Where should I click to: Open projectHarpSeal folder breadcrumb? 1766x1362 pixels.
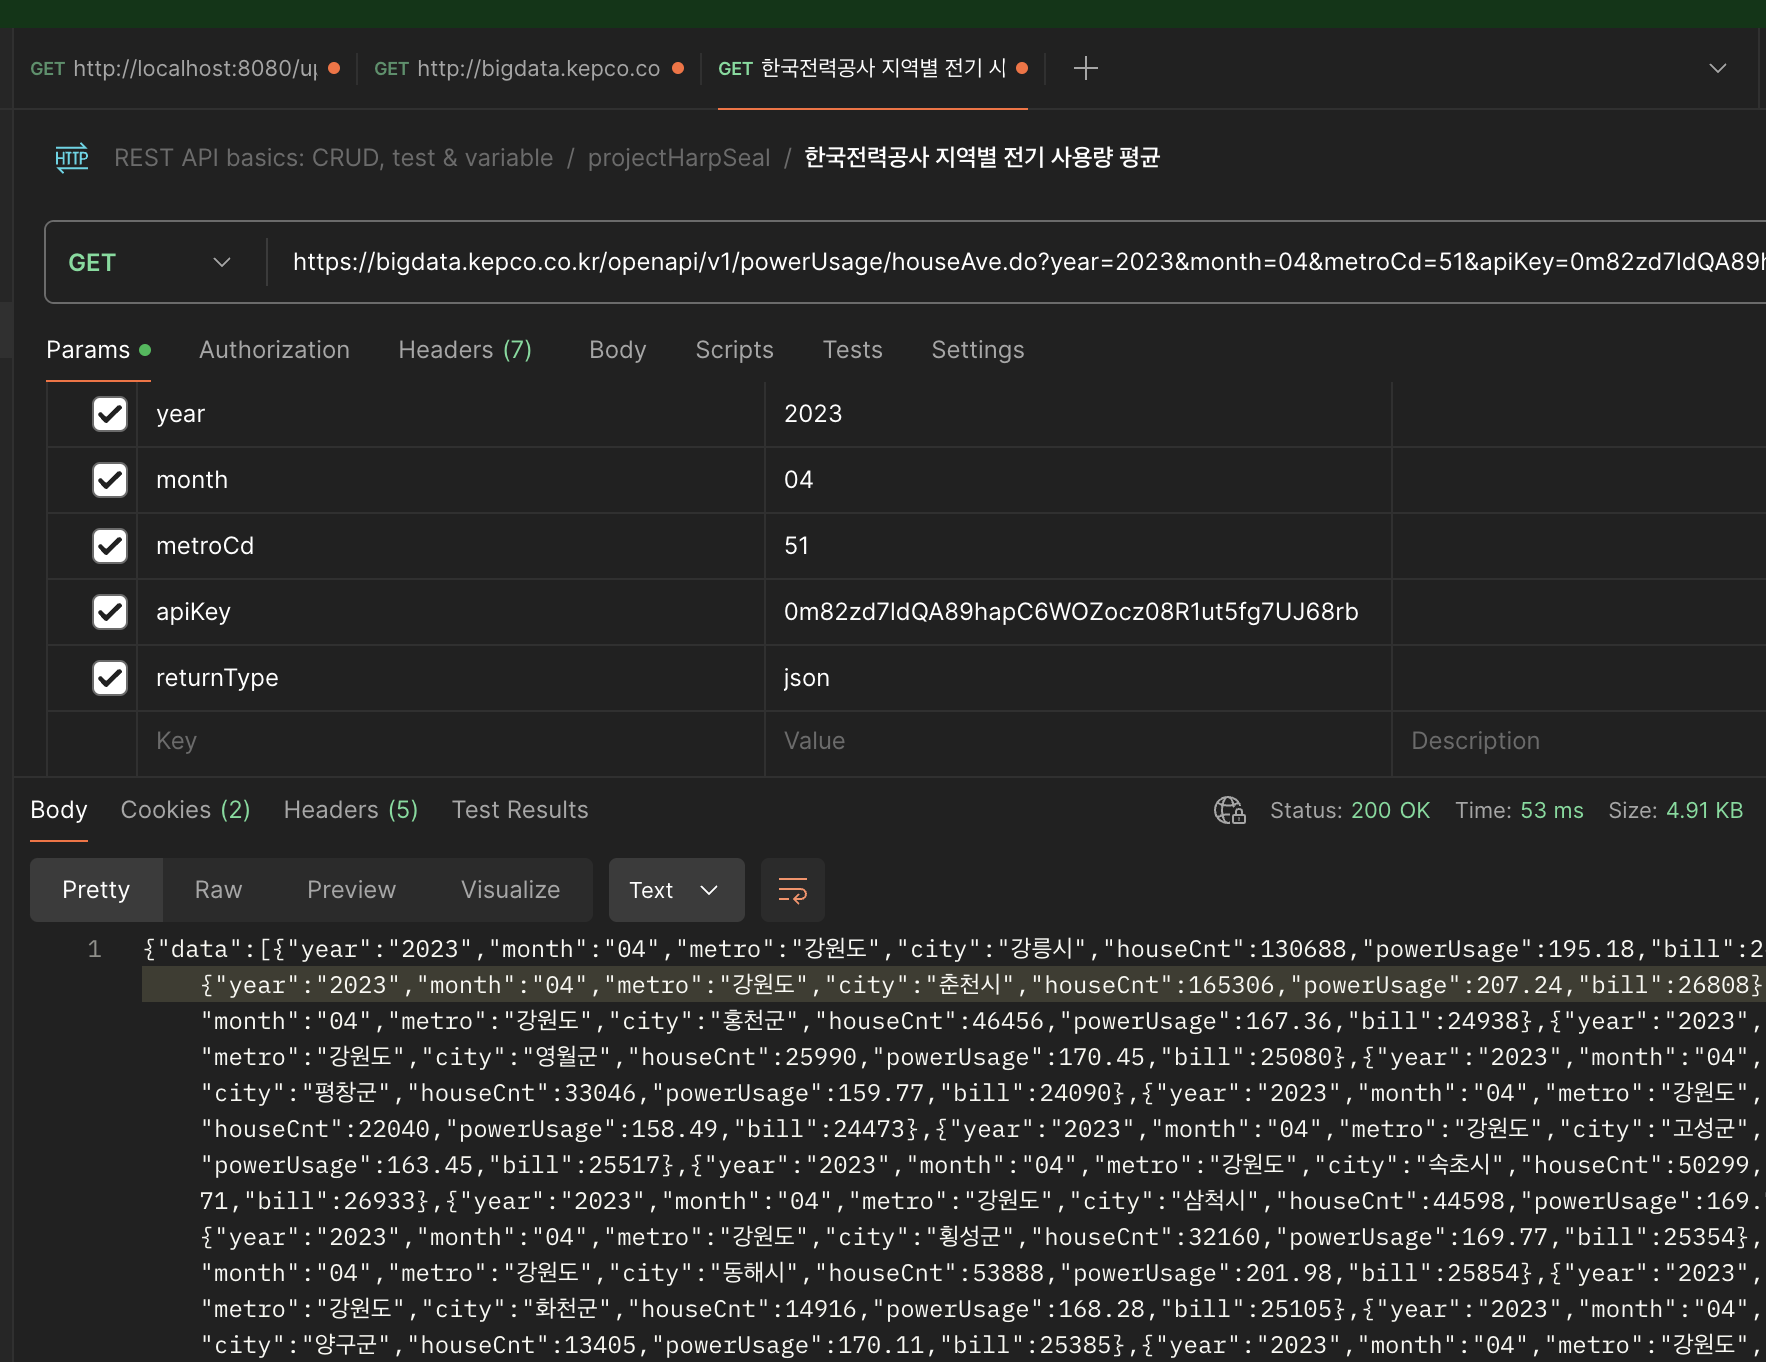click(x=679, y=158)
